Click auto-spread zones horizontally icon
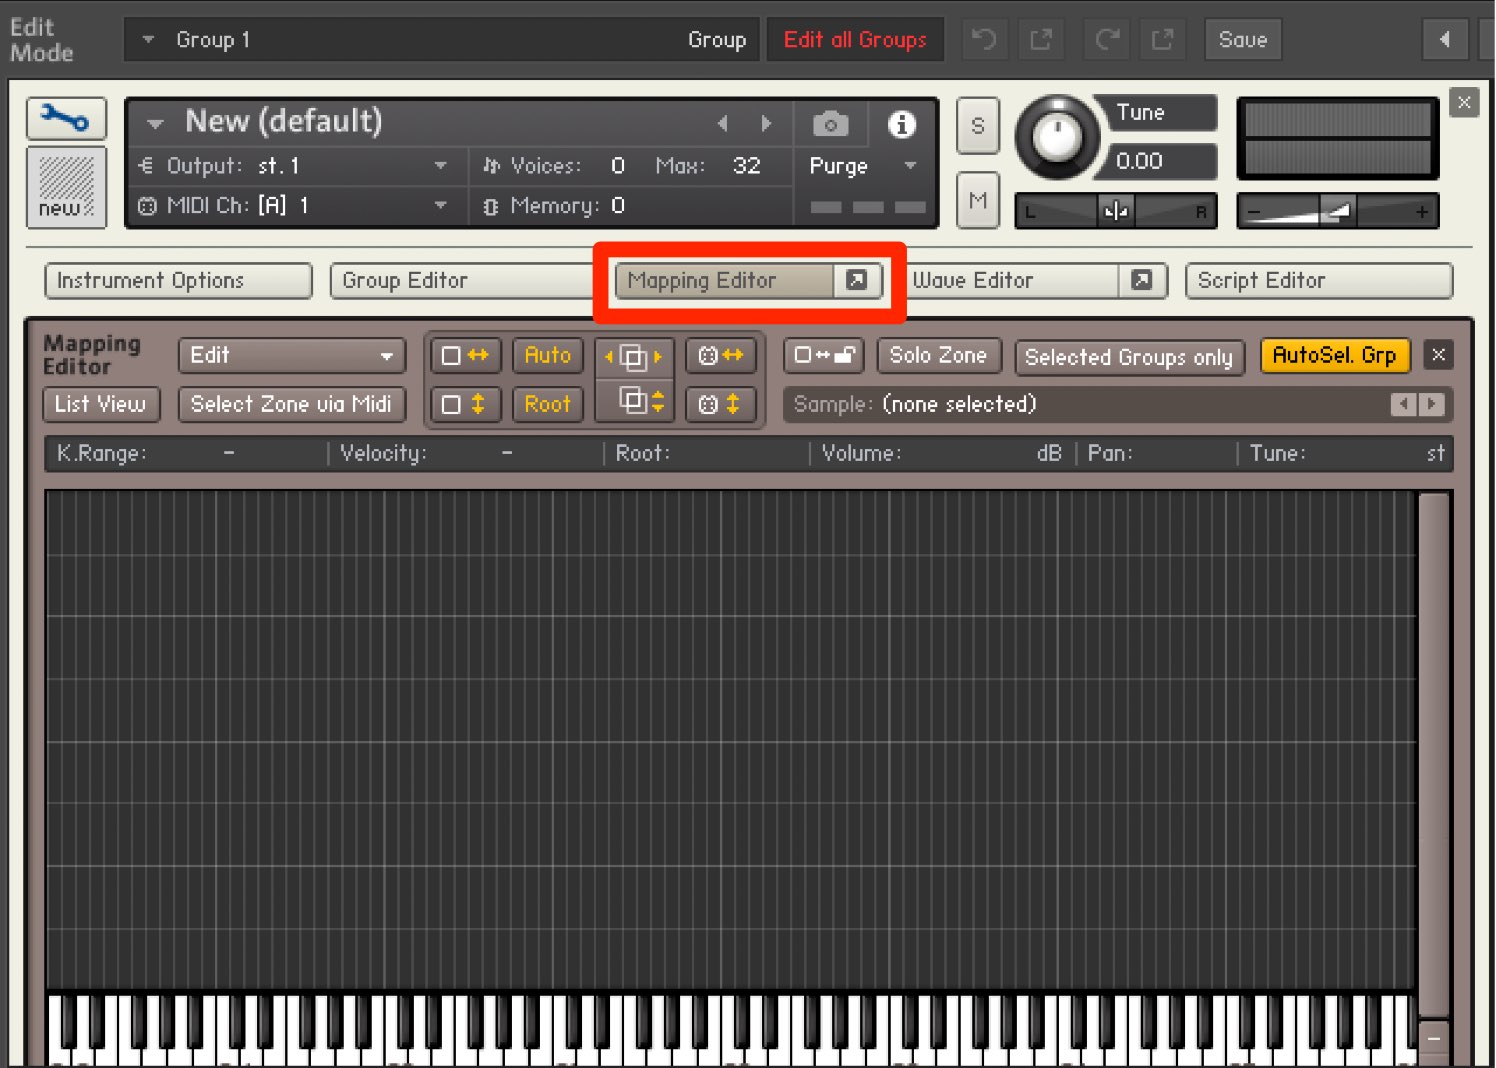 [x=465, y=355]
